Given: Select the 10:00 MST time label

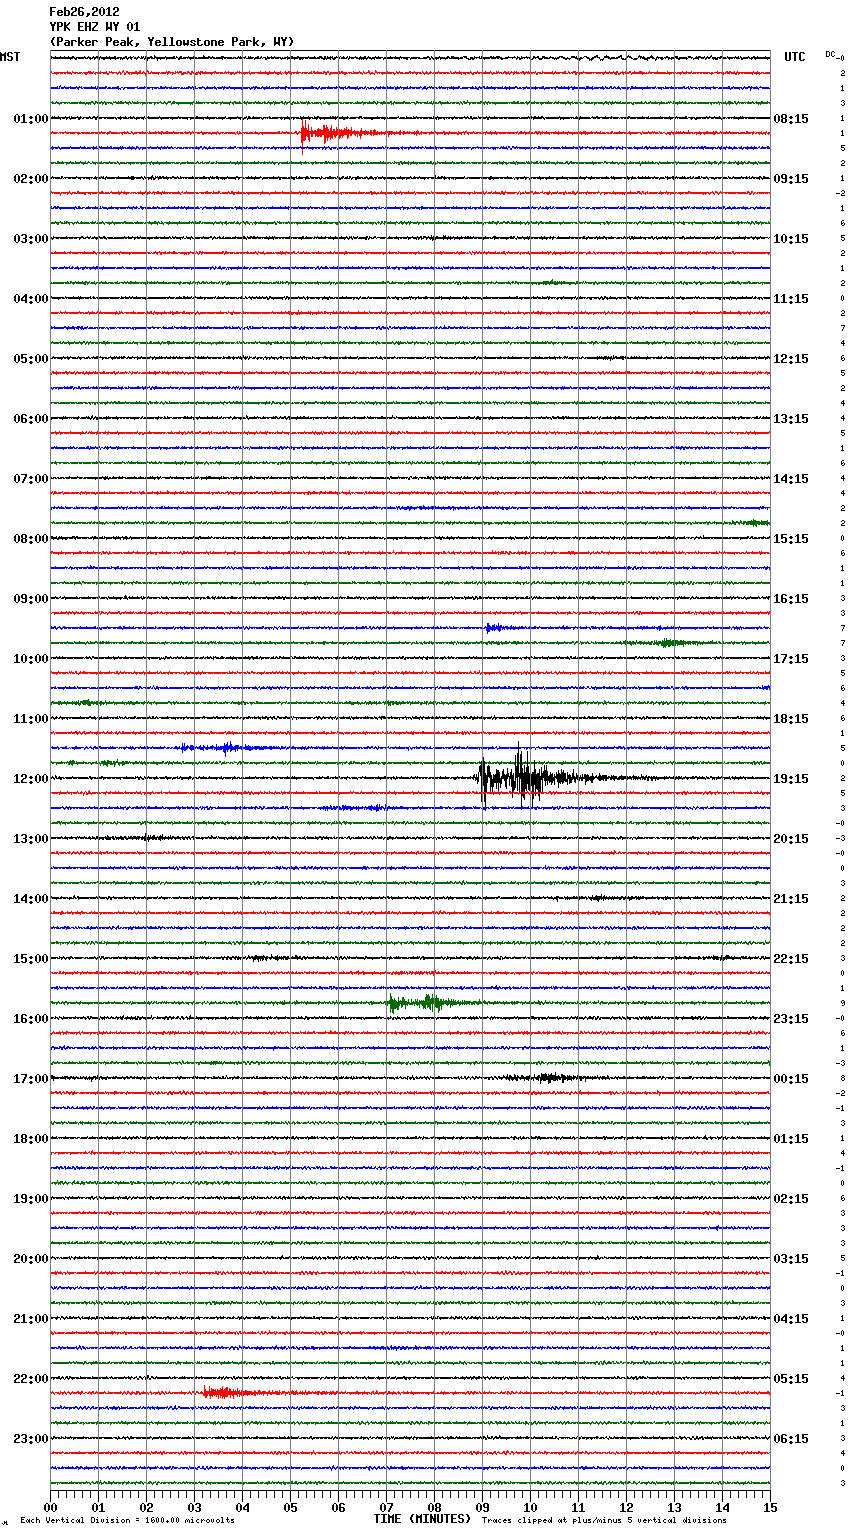Looking at the screenshot, I should point(31,659).
